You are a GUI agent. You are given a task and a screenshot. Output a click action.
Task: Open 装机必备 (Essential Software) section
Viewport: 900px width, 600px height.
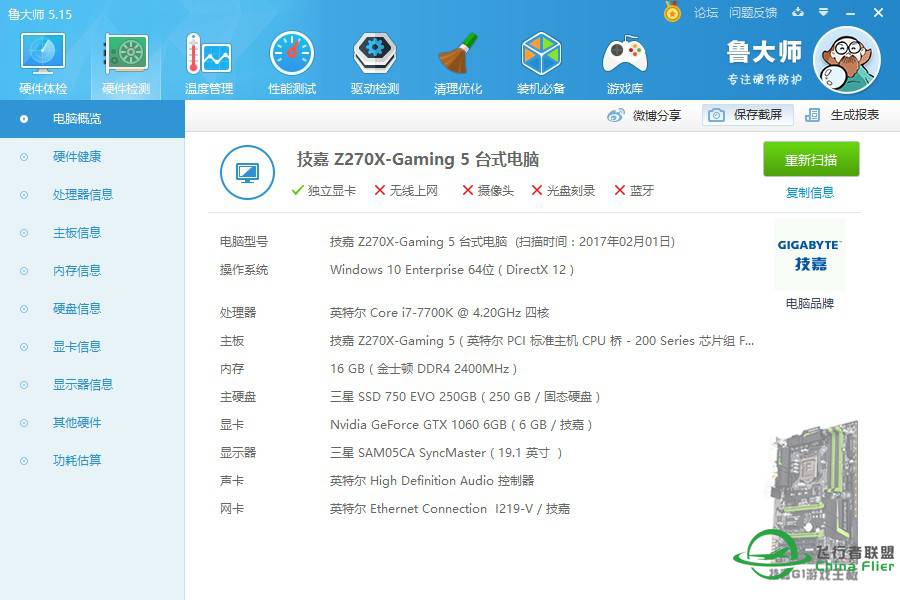[x=541, y=60]
